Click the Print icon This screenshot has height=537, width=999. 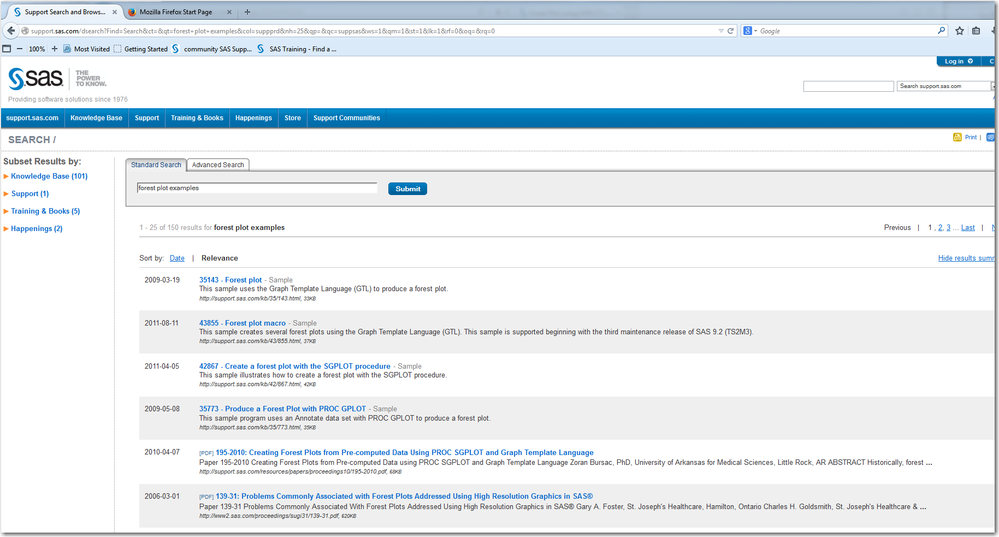tap(957, 137)
